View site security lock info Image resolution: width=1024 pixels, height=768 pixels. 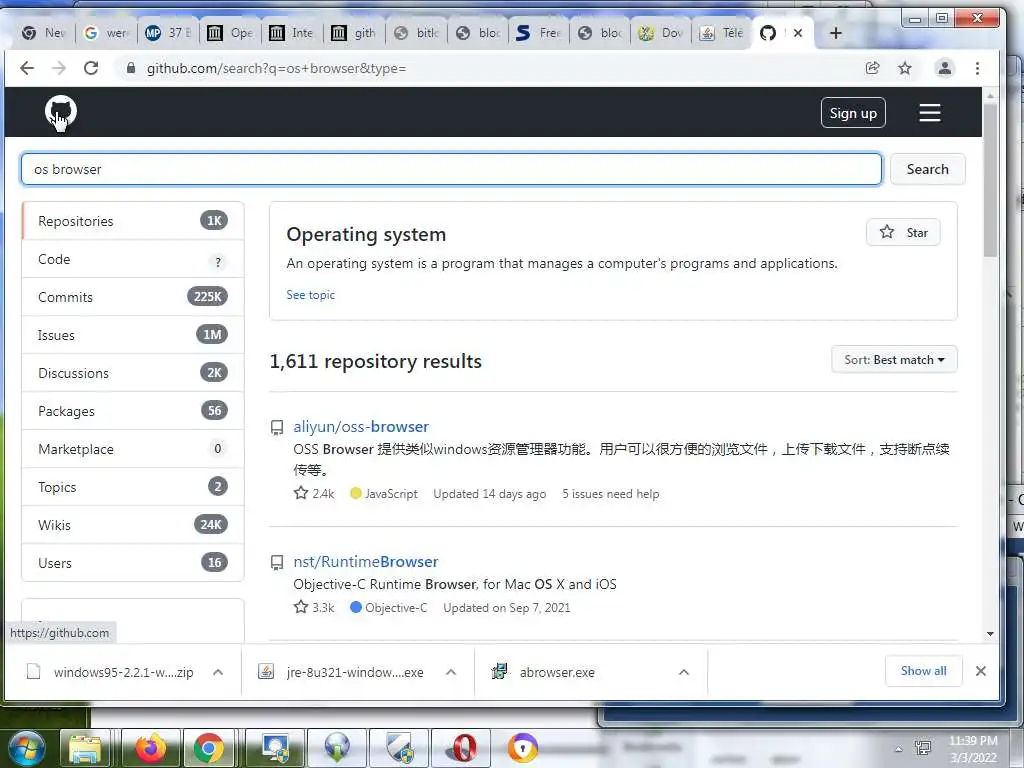coord(131,68)
